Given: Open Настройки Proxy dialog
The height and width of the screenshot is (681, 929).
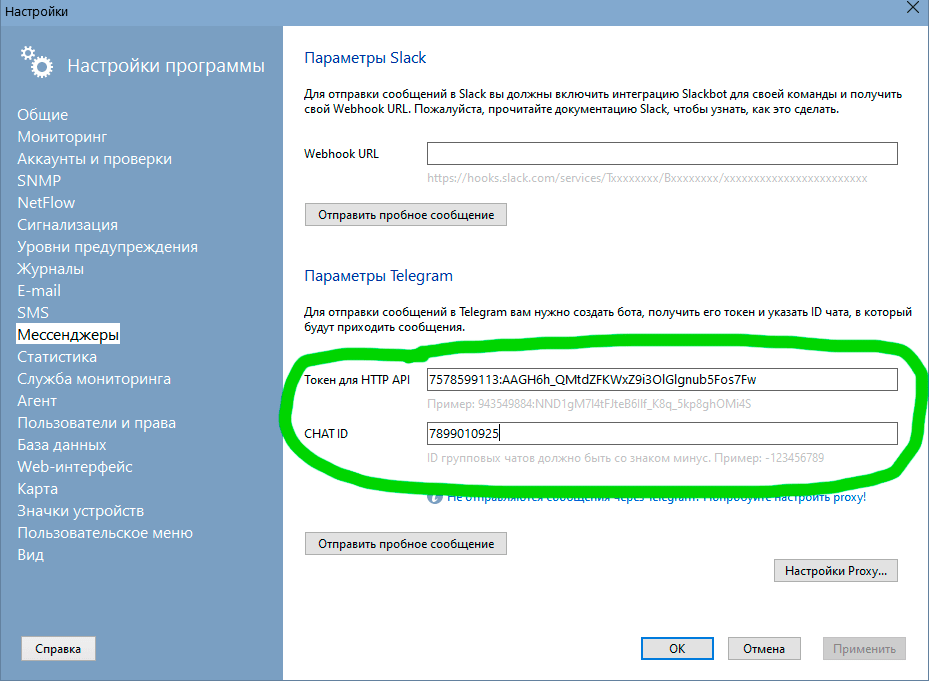Looking at the screenshot, I should (835, 571).
